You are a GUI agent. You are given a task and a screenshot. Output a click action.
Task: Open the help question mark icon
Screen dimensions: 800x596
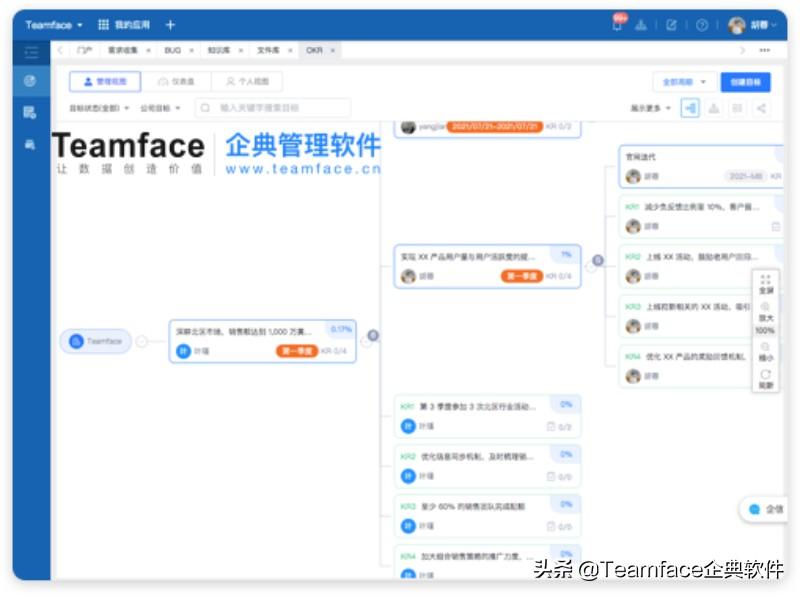702,24
